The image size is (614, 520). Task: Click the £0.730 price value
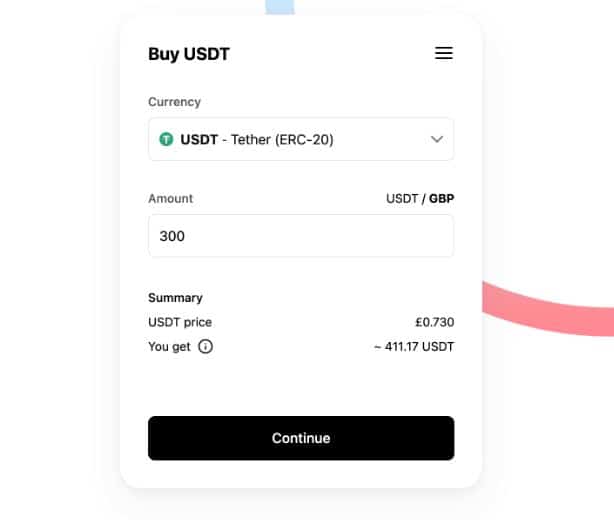point(435,322)
